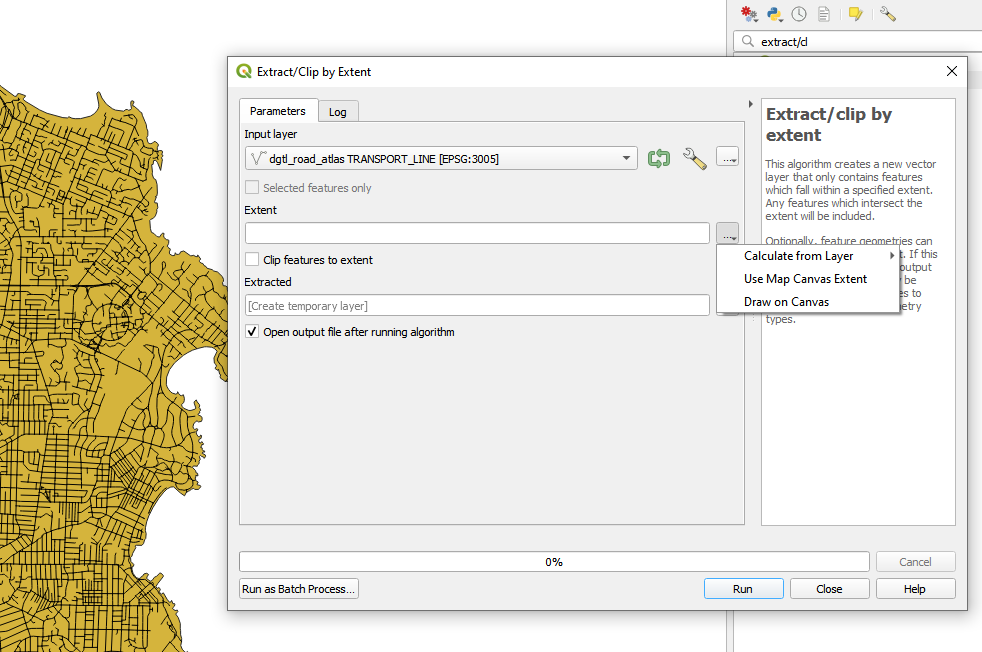Click the Extent input field

[x=477, y=233]
